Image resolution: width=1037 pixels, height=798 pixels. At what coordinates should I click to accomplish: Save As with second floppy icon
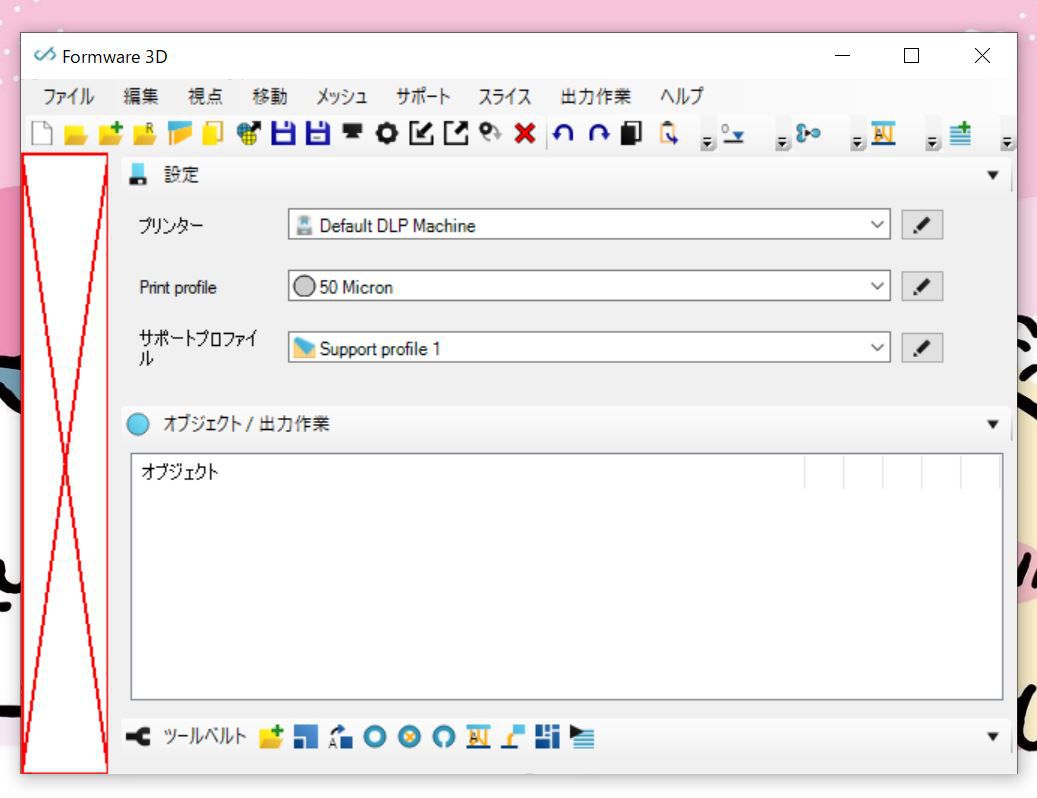[317, 134]
